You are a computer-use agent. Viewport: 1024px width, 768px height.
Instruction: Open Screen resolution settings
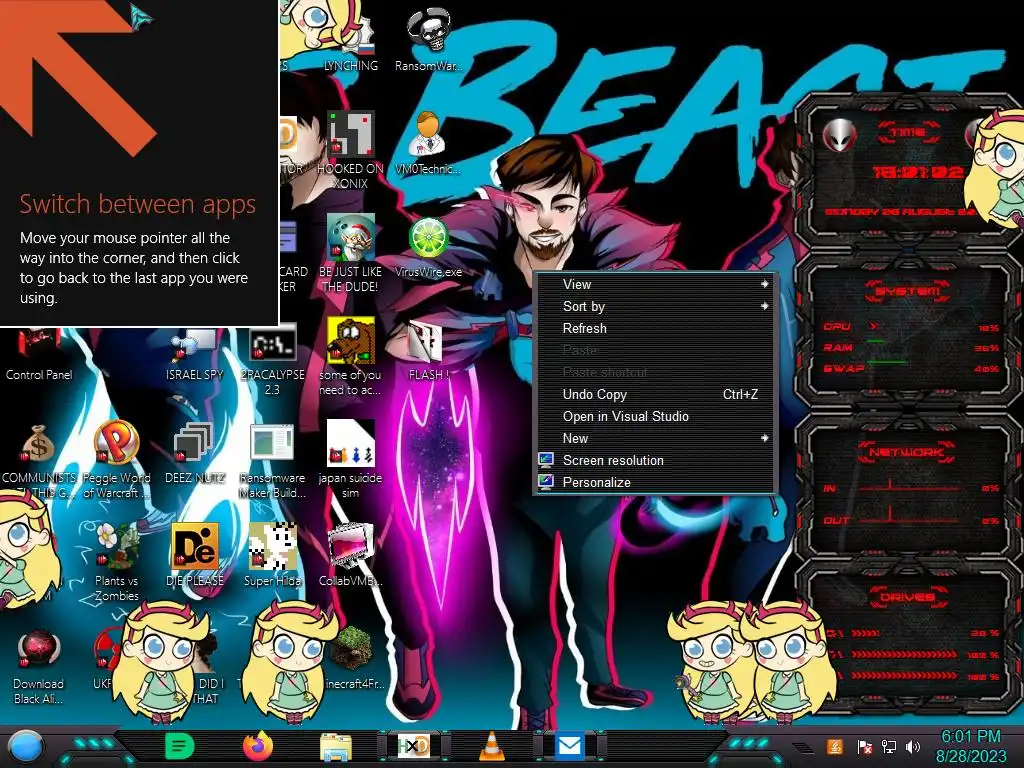(655, 460)
